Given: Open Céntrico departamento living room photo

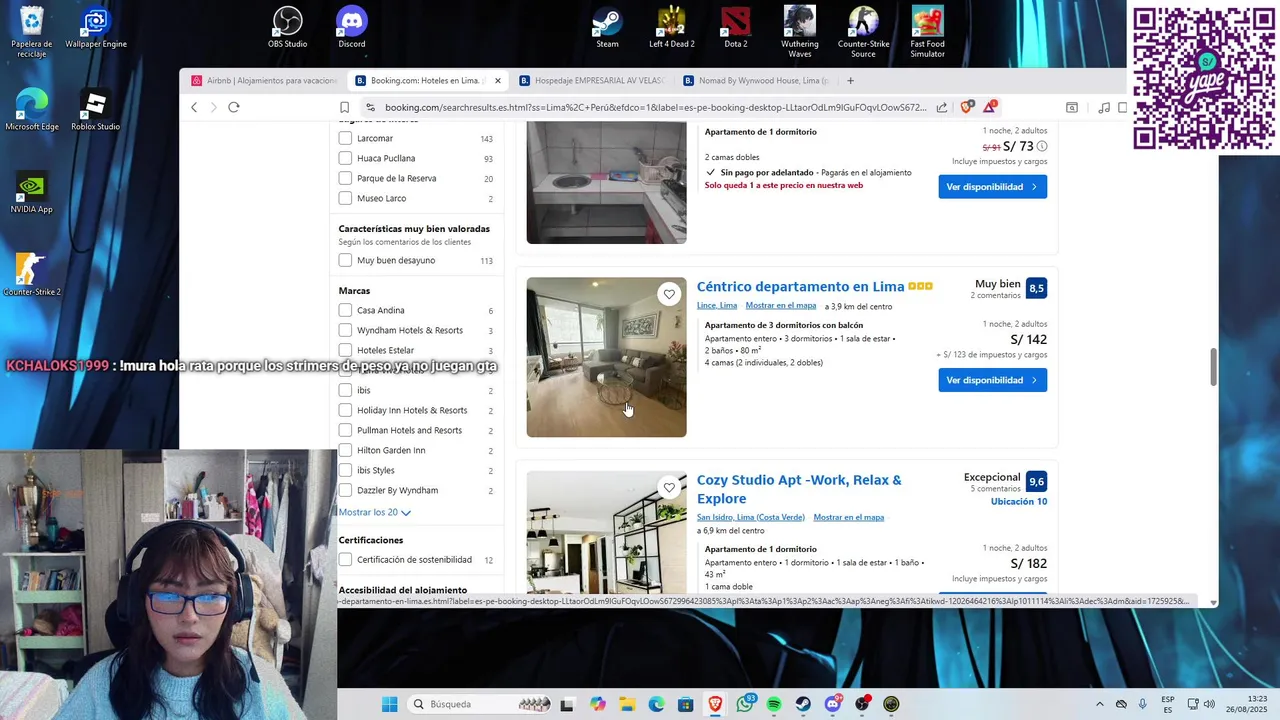Looking at the screenshot, I should [x=607, y=357].
